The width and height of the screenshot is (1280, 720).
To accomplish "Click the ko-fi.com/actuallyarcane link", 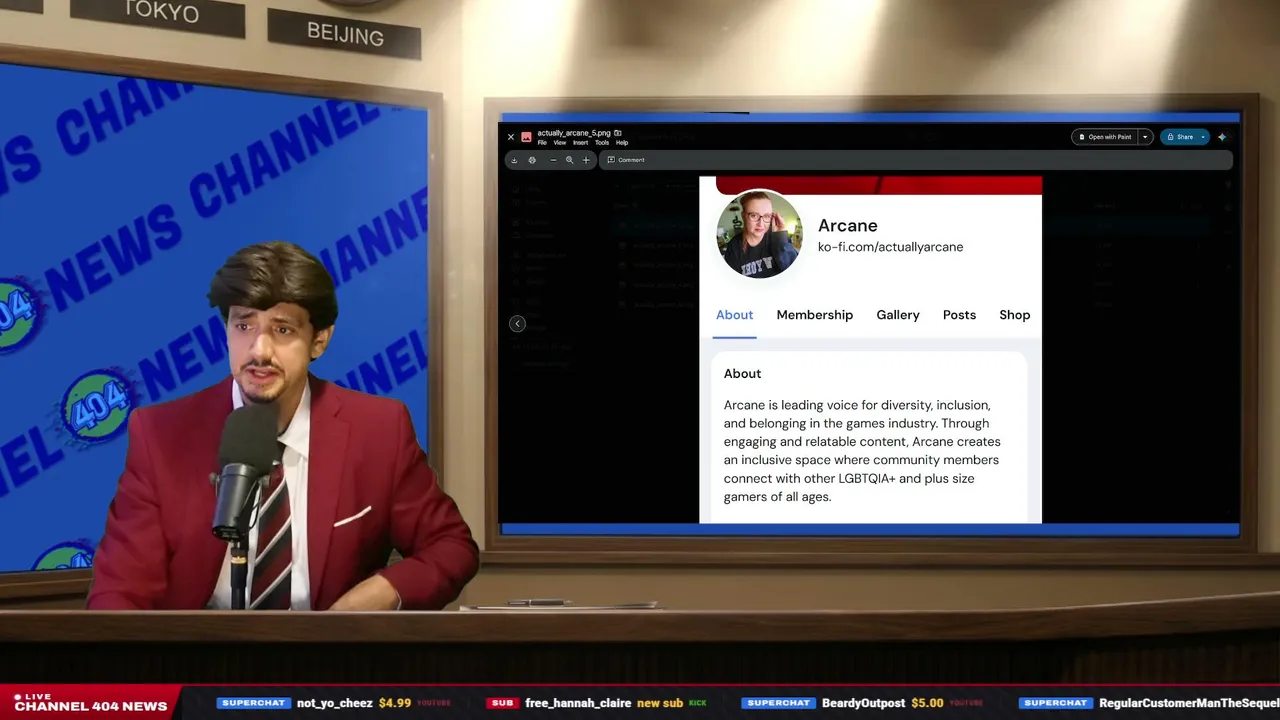I will coord(890,247).
